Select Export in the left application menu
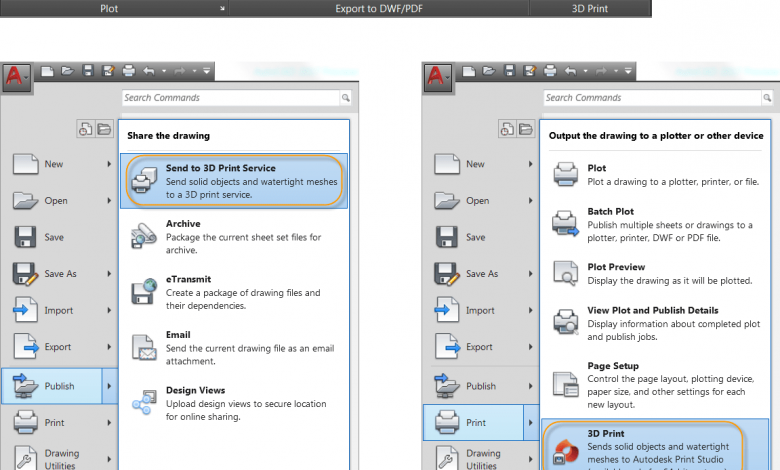The image size is (780, 470). [x=59, y=347]
